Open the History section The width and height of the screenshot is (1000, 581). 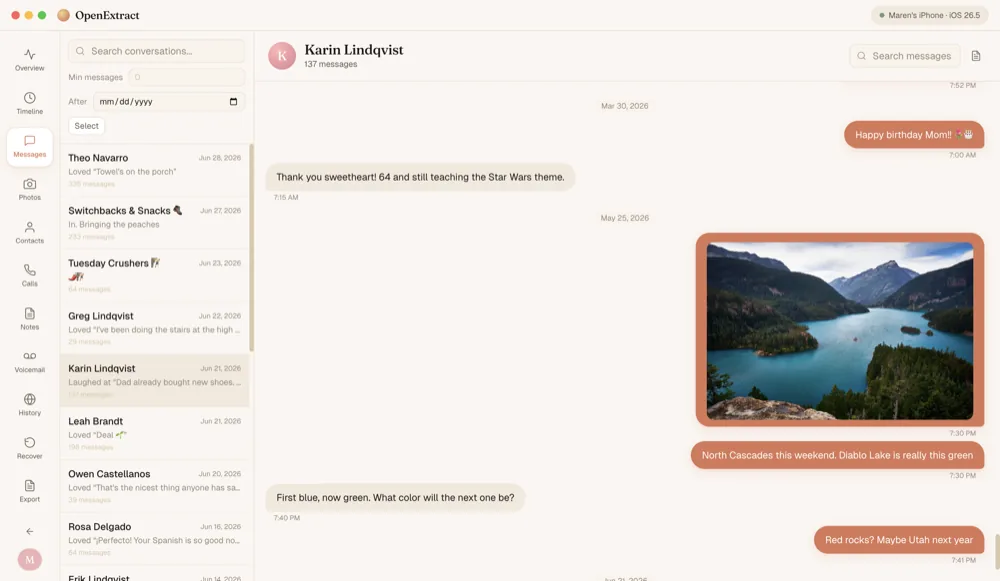coord(29,405)
